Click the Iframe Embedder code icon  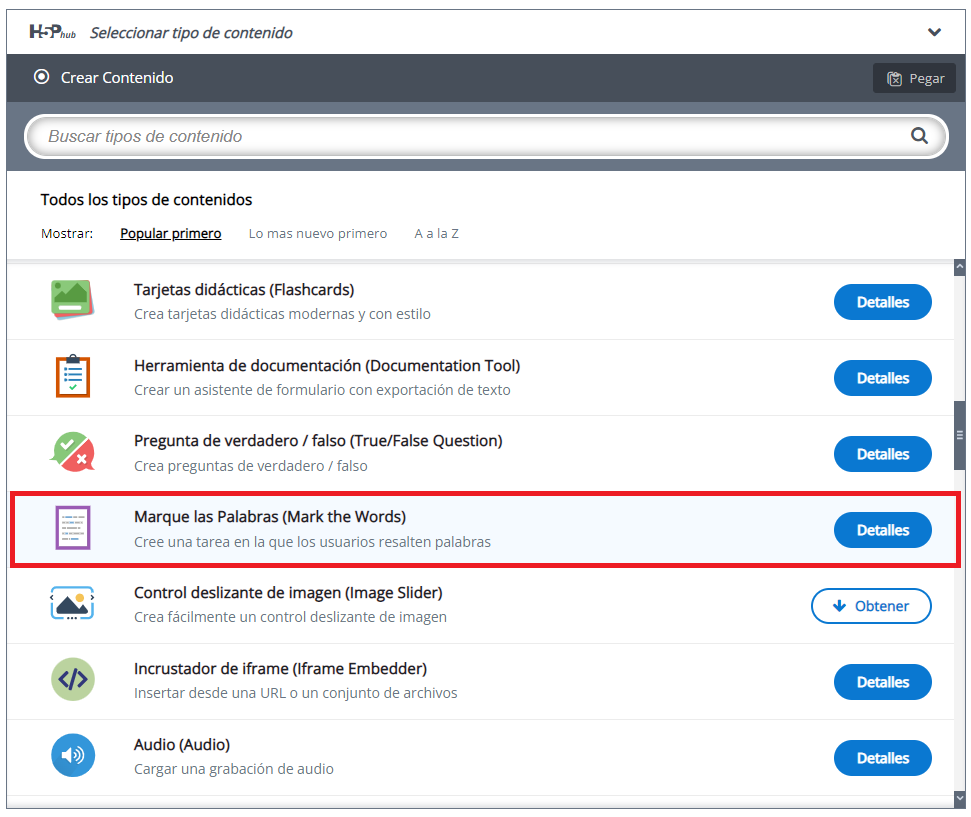[72, 681]
